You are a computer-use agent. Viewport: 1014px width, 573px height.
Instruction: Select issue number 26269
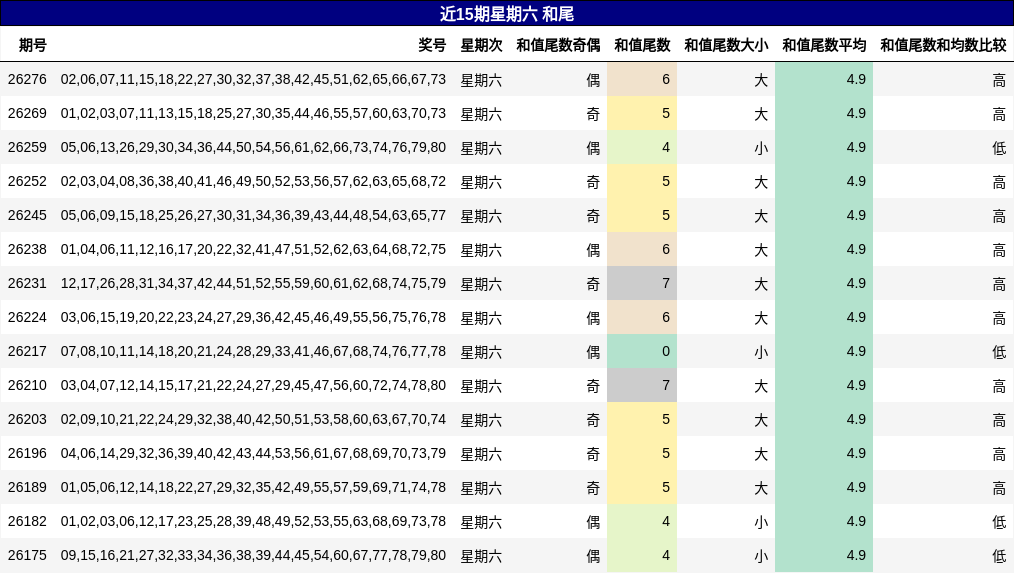point(27,114)
